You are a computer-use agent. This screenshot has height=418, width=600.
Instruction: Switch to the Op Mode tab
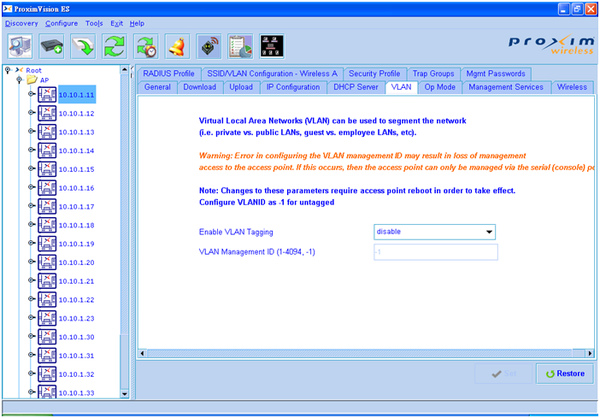point(440,87)
